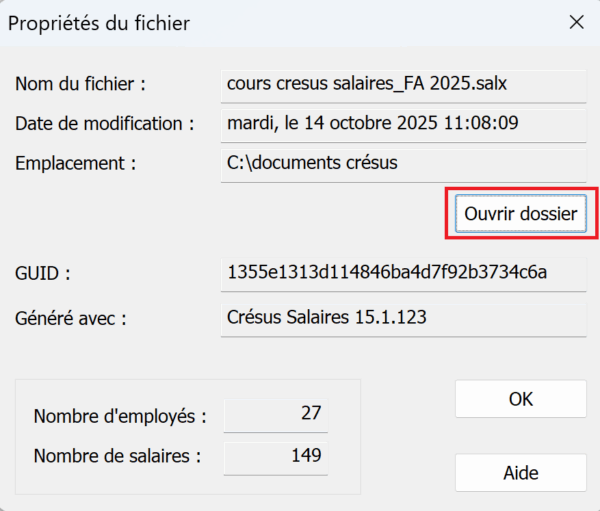The width and height of the screenshot is (600, 511).
Task: Click the Propriétés du fichier title bar
Action: coord(250,21)
